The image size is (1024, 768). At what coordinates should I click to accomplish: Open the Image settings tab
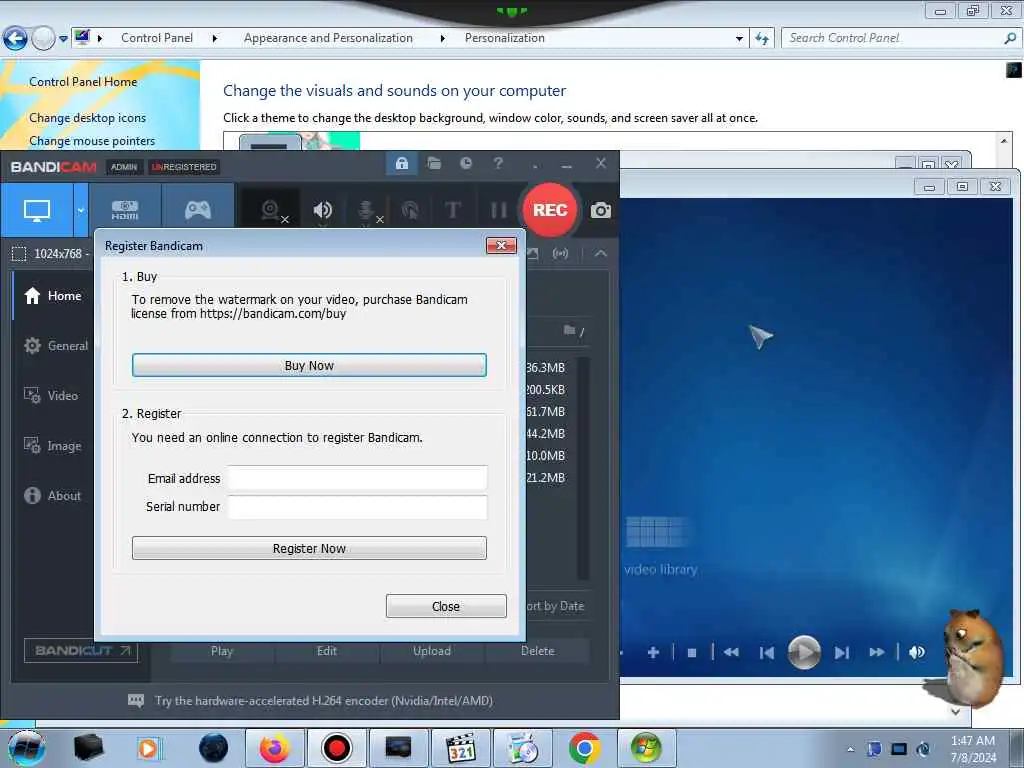(54, 446)
